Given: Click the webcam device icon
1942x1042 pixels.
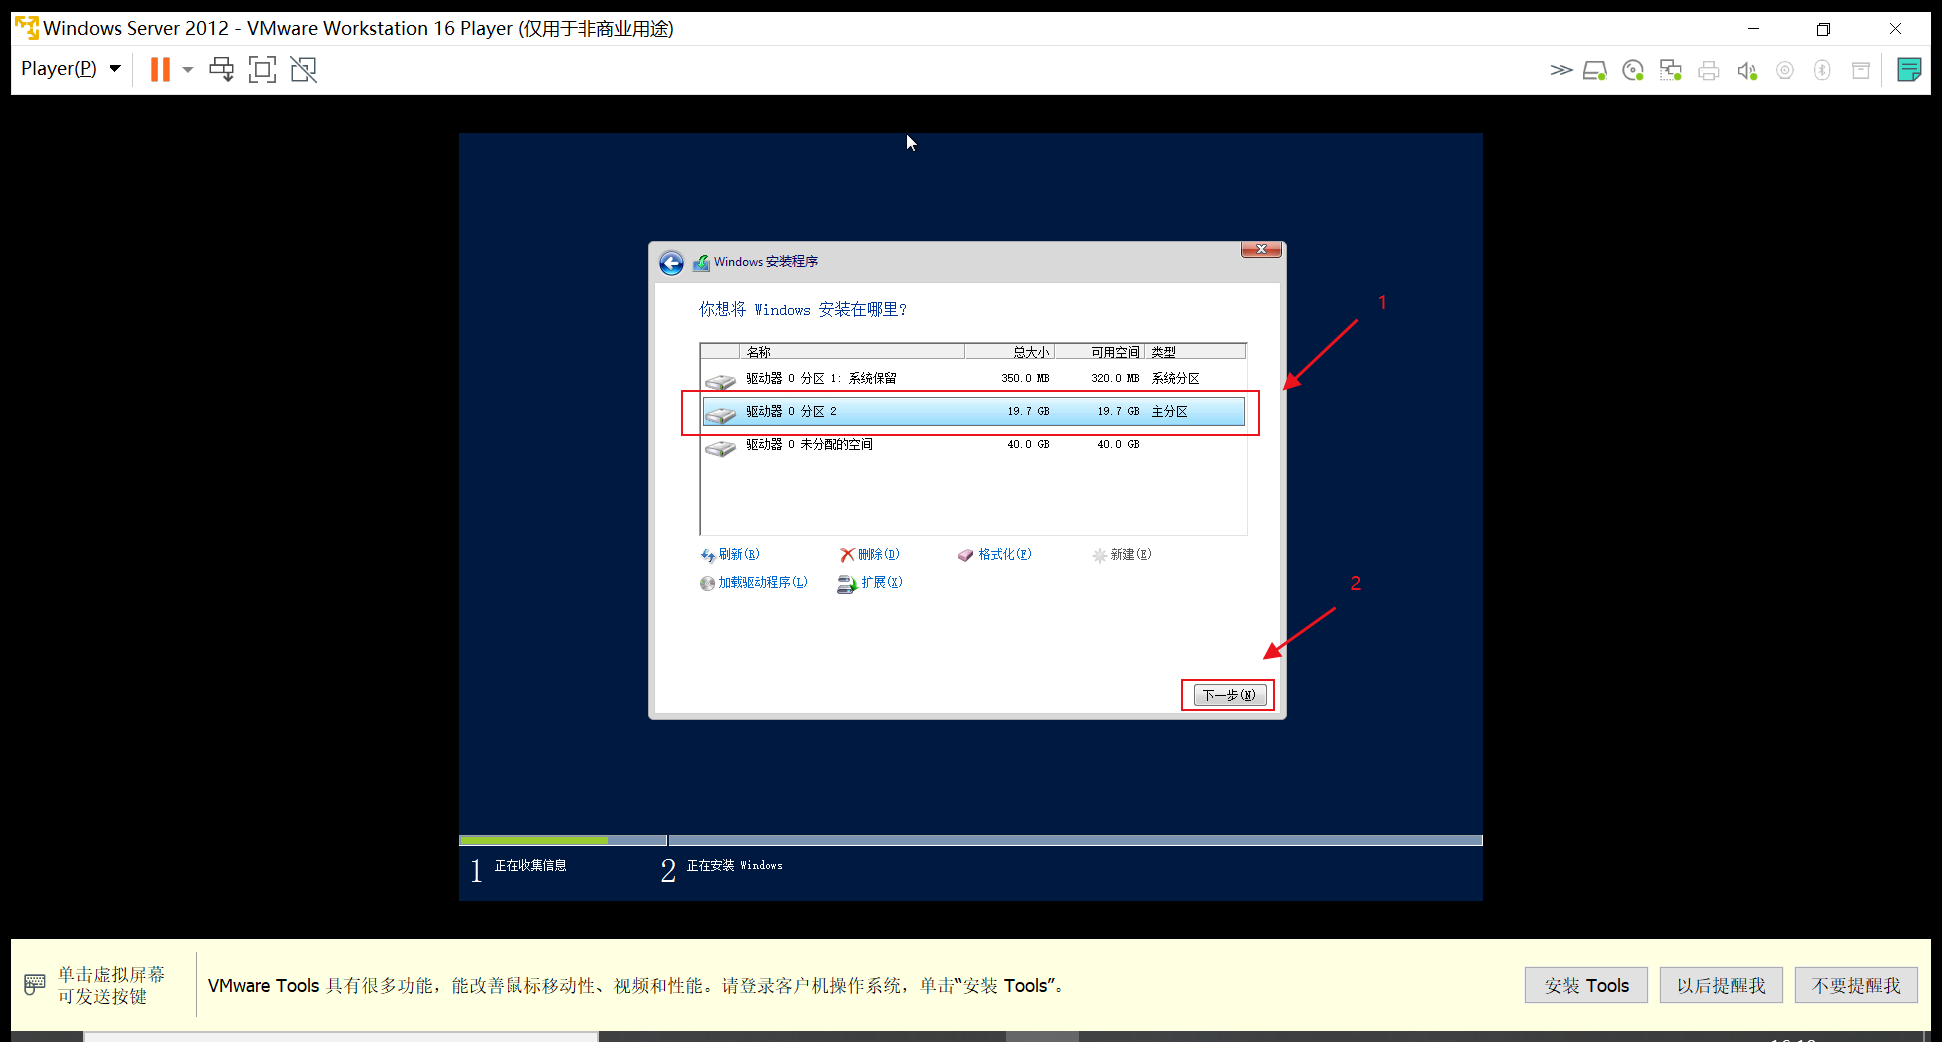Looking at the screenshot, I should (1784, 69).
